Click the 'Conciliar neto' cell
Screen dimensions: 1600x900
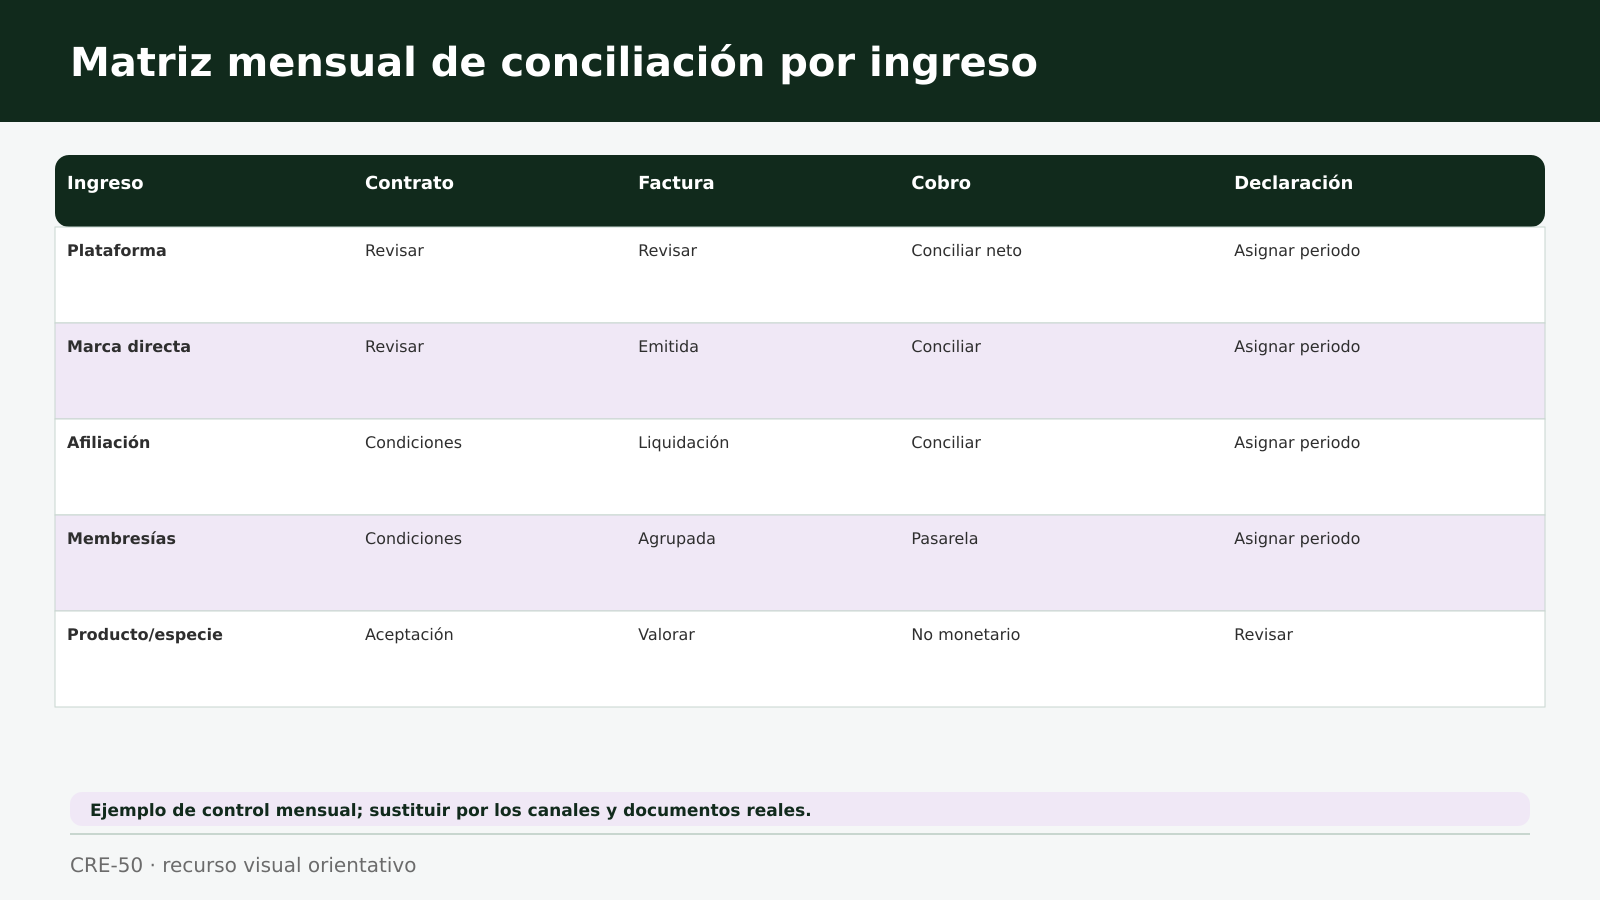(966, 251)
